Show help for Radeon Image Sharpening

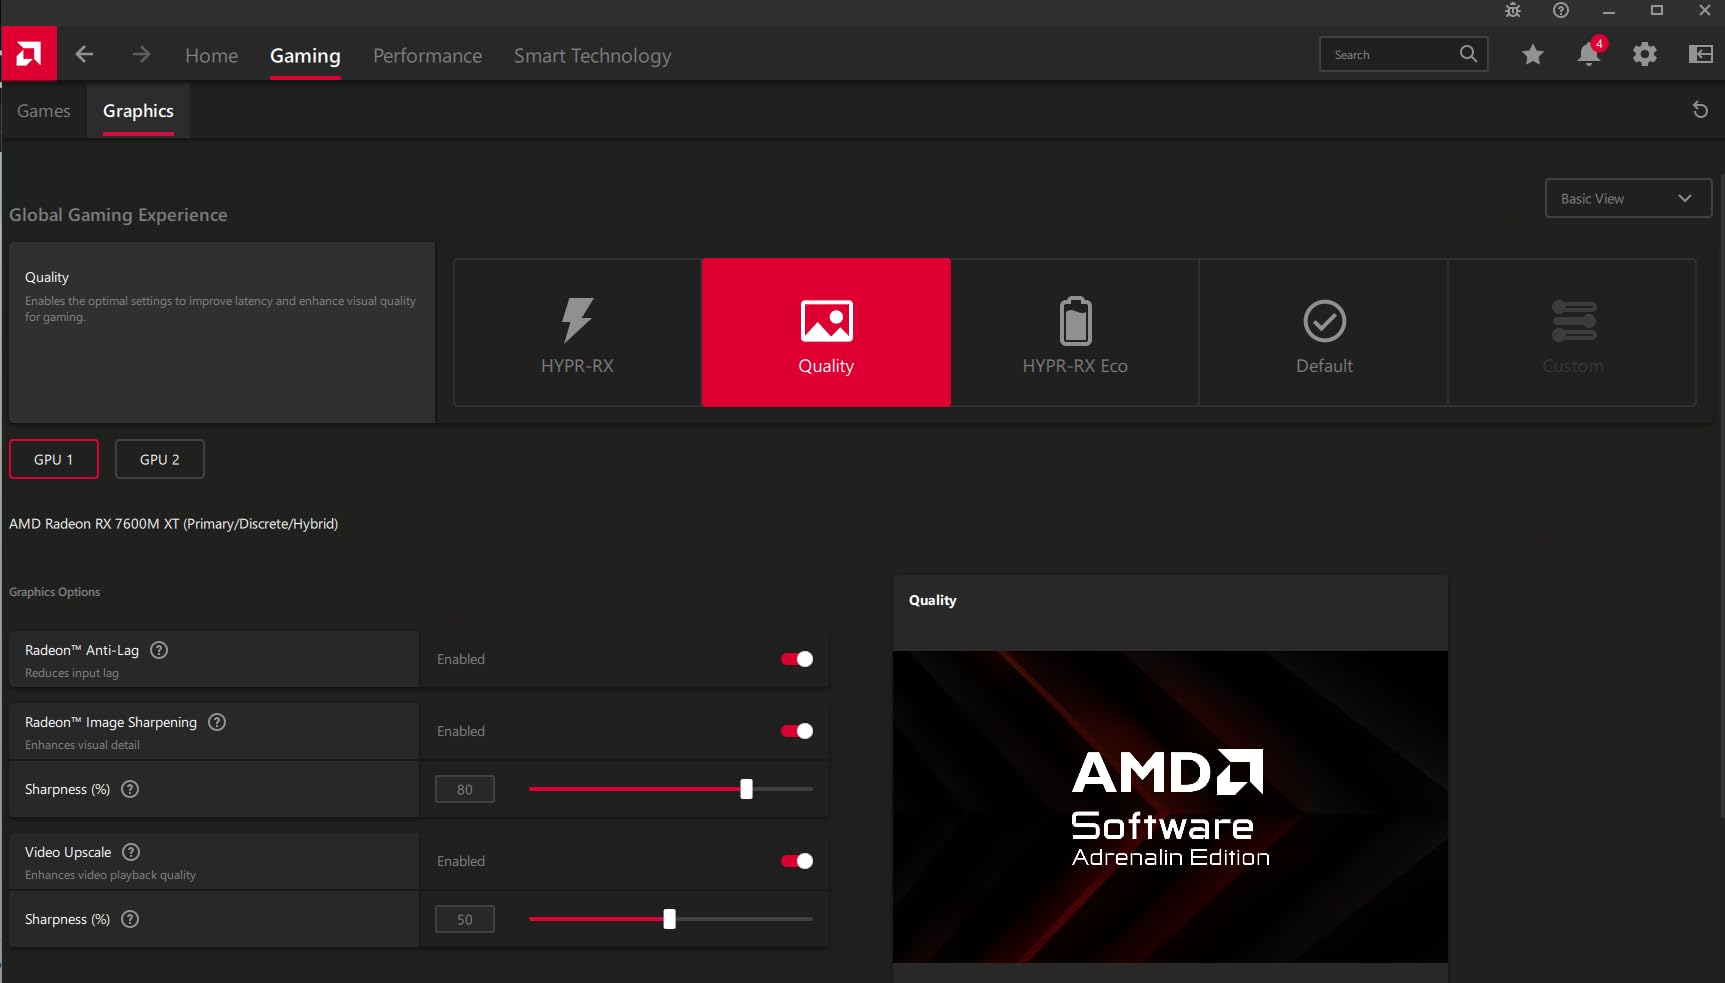pyautogui.click(x=217, y=722)
